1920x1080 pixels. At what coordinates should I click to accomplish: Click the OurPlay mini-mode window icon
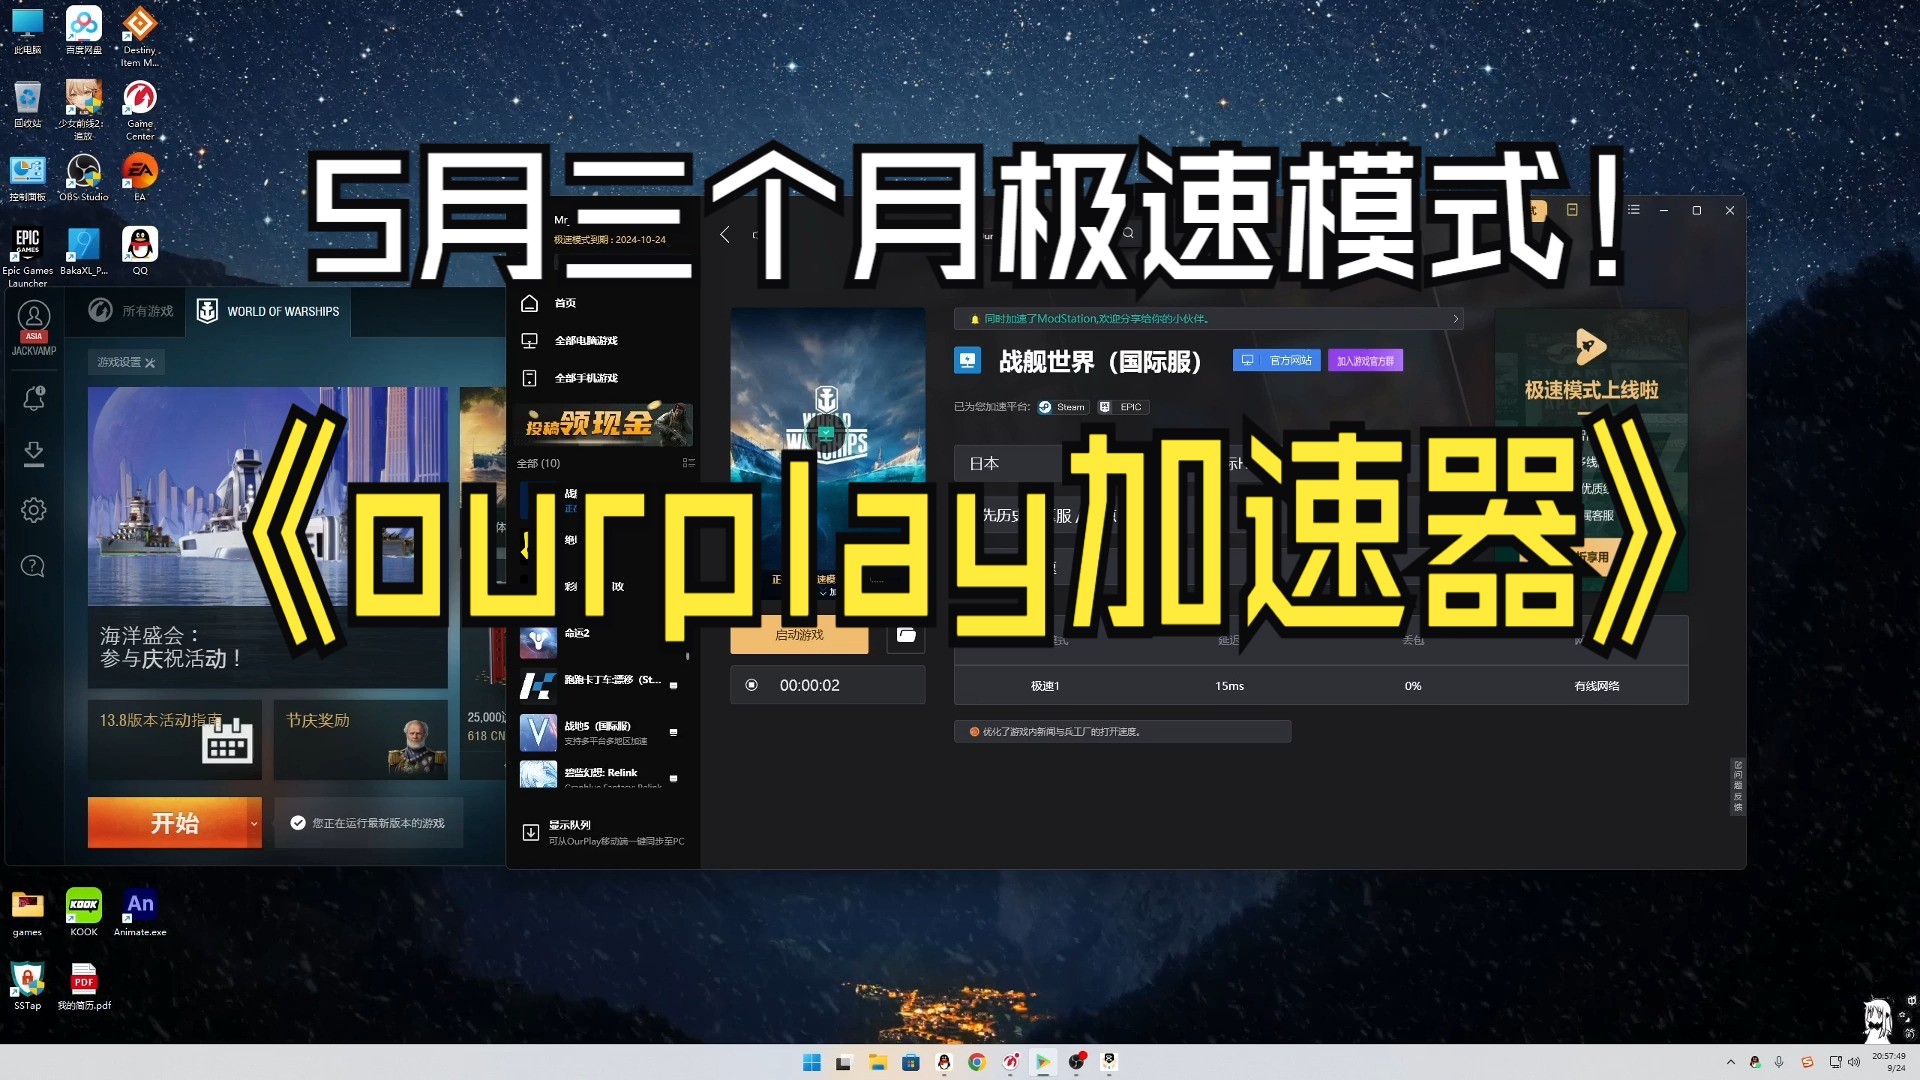tap(1572, 210)
